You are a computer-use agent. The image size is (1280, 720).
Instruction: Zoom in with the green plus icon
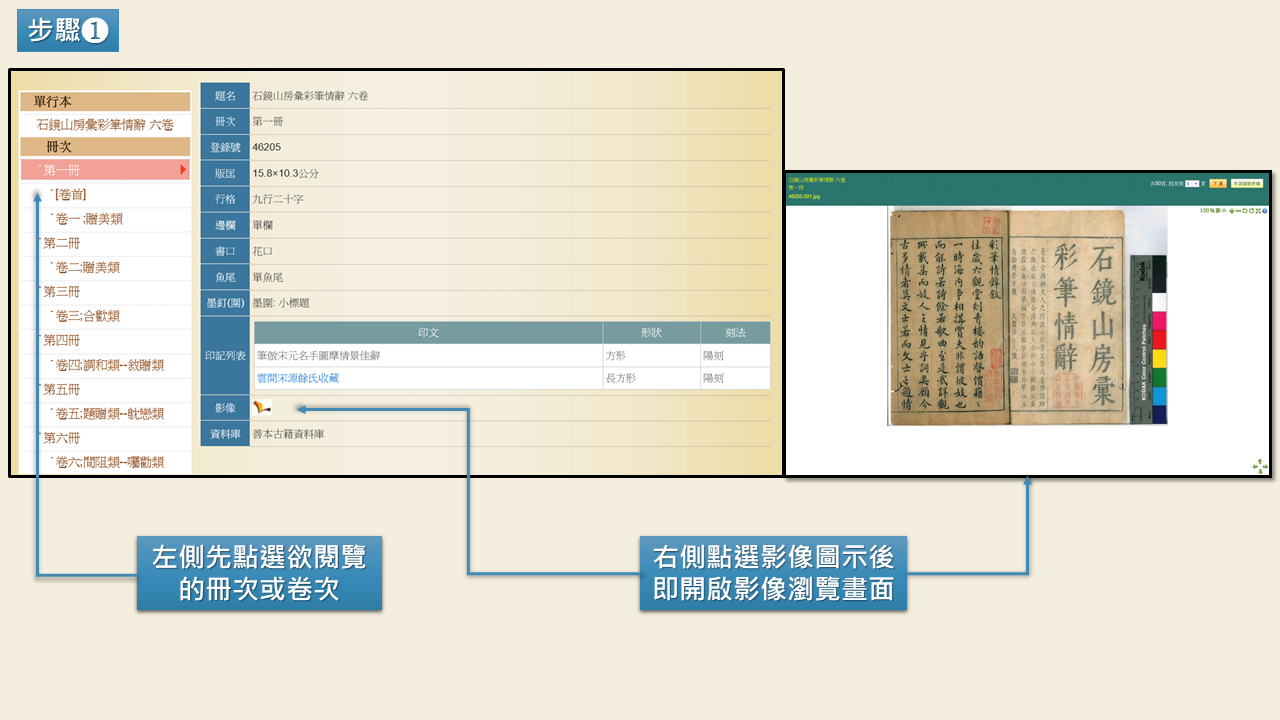pos(1231,211)
